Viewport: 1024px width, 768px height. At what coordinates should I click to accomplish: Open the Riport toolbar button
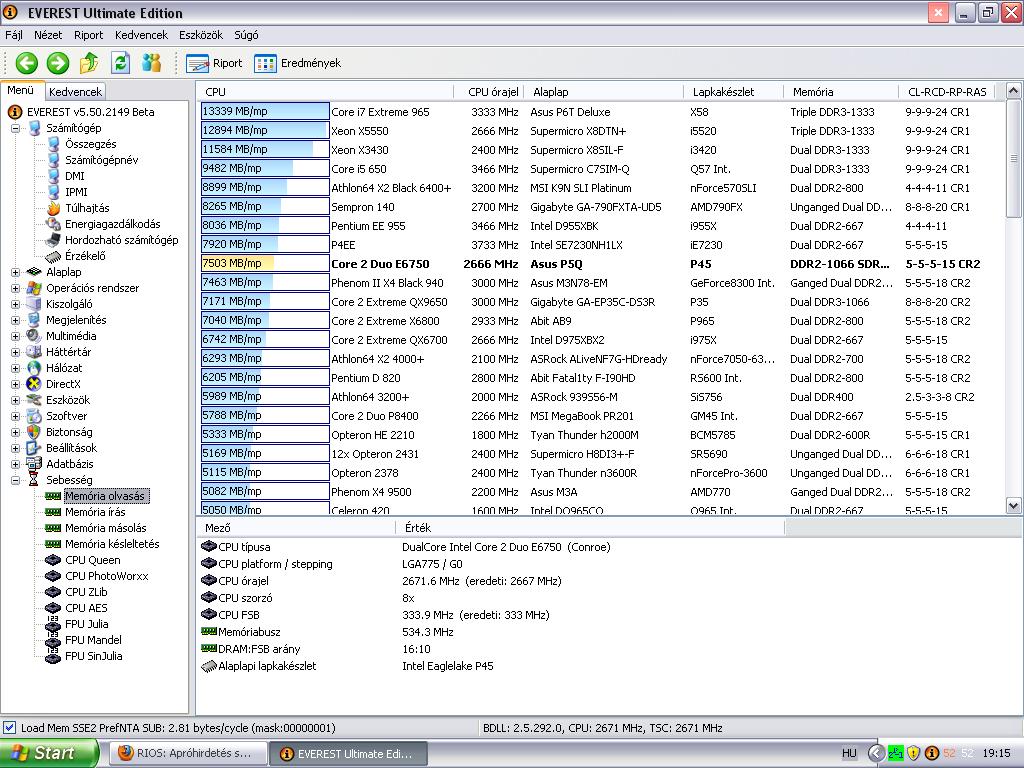[x=214, y=63]
